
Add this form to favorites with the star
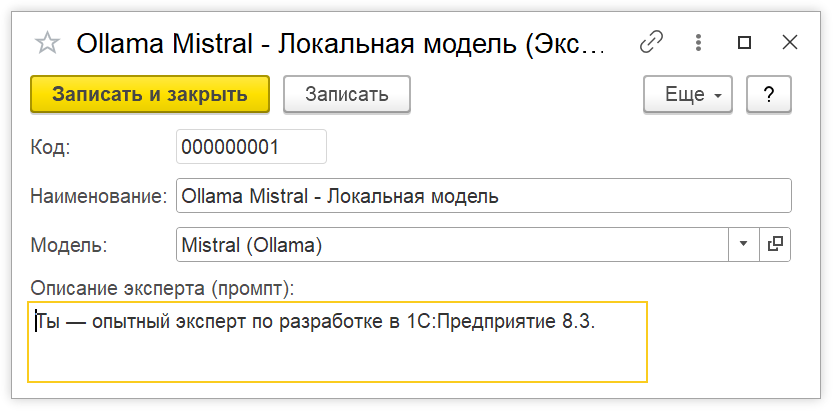tap(46, 42)
